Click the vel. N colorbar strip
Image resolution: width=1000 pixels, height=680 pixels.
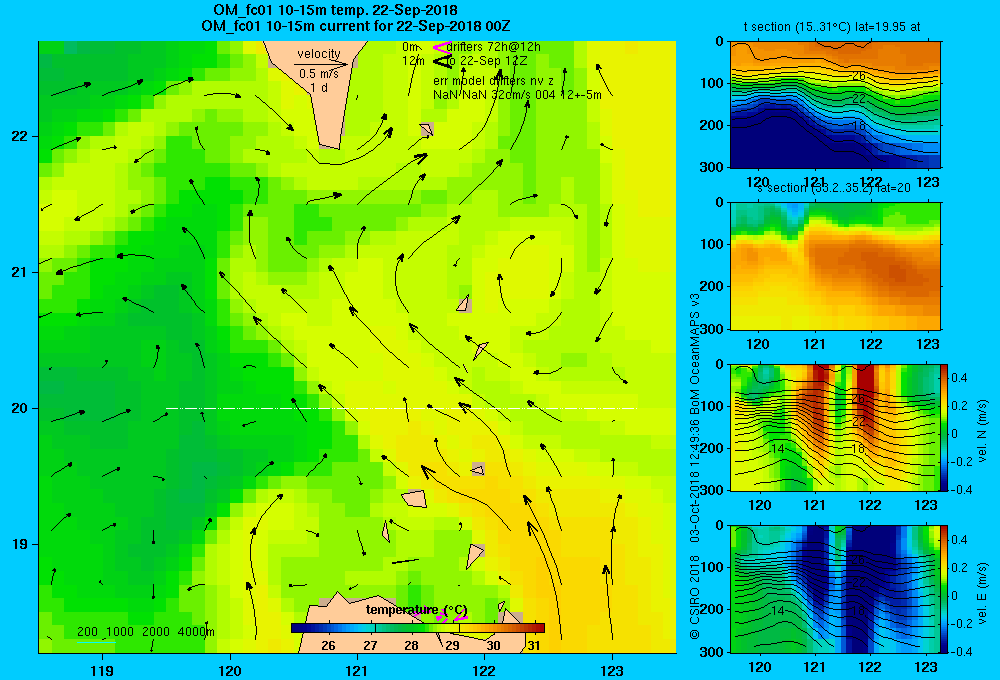click(945, 427)
